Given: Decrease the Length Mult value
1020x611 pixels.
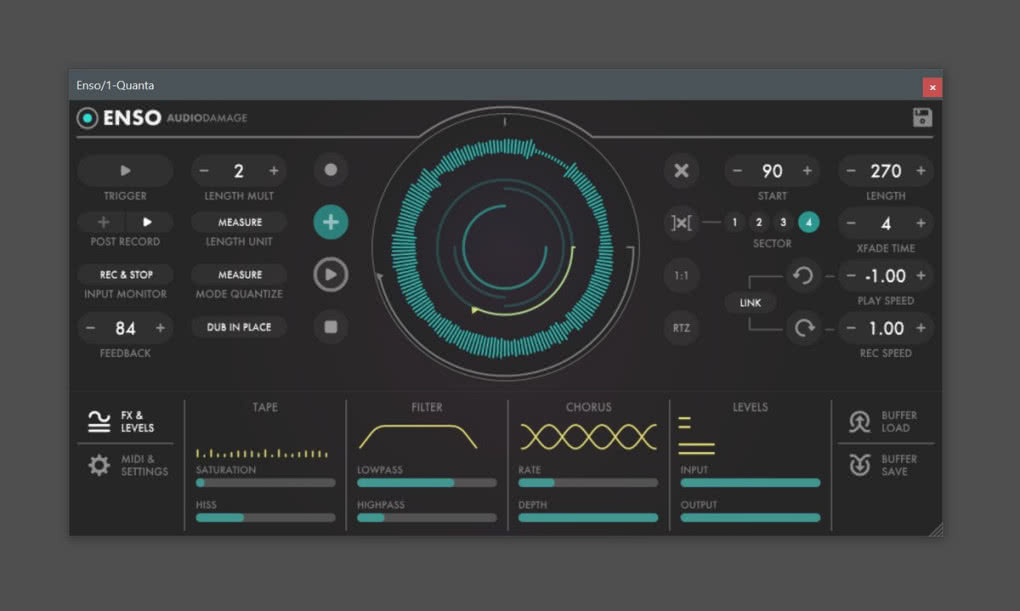Looking at the screenshot, I should 204,170.
